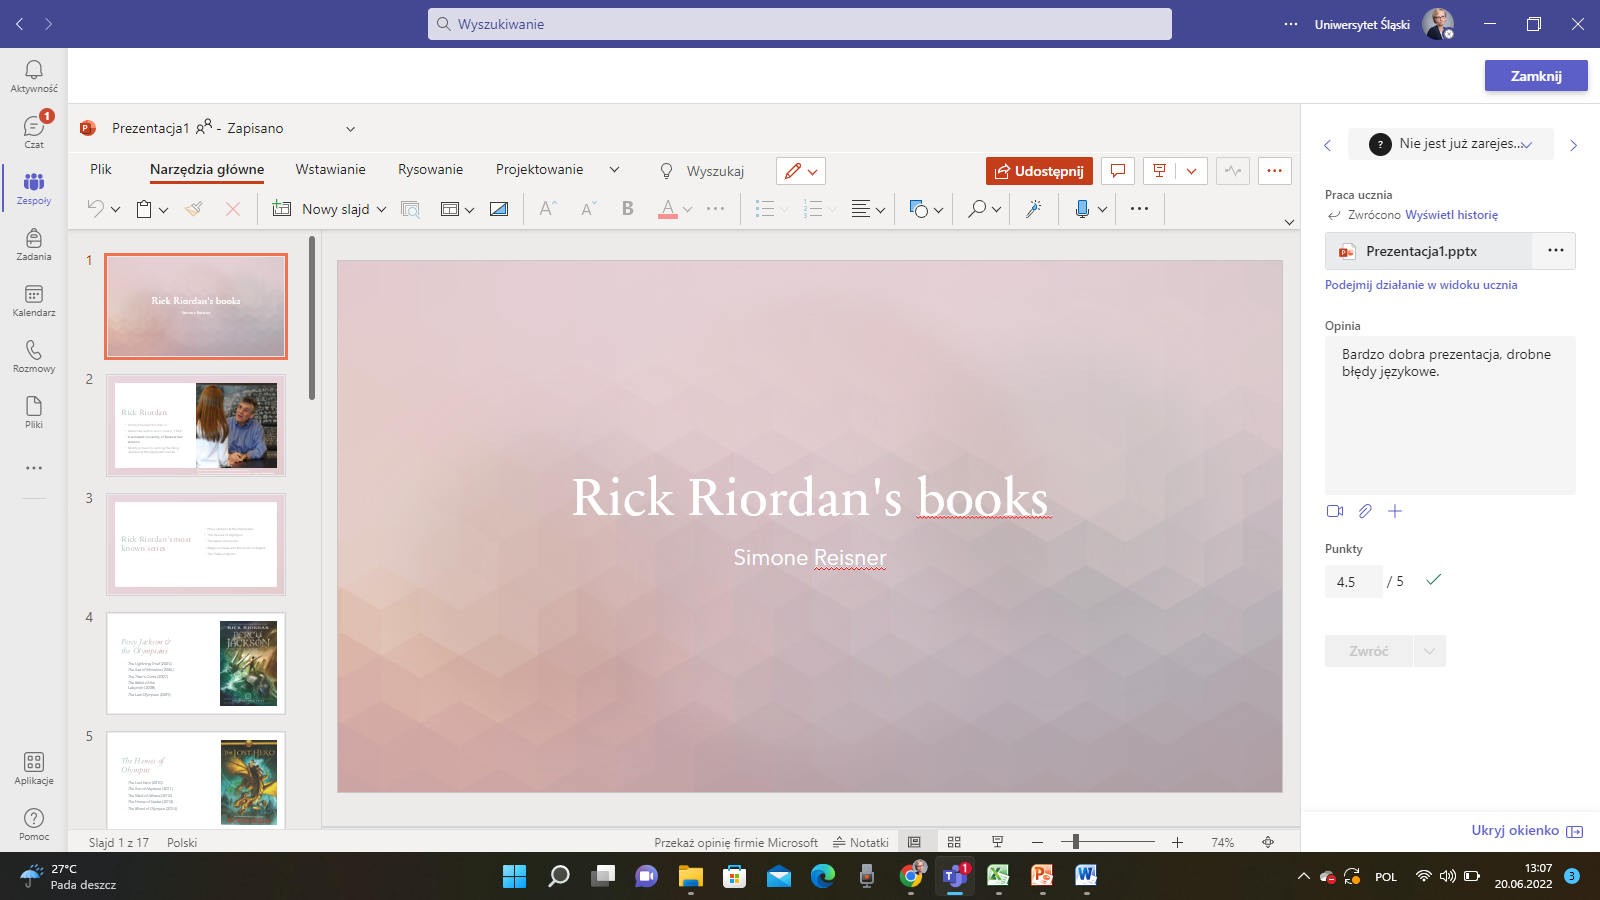
Task: Click the Designer magic wand icon
Action: coord(1034,208)
